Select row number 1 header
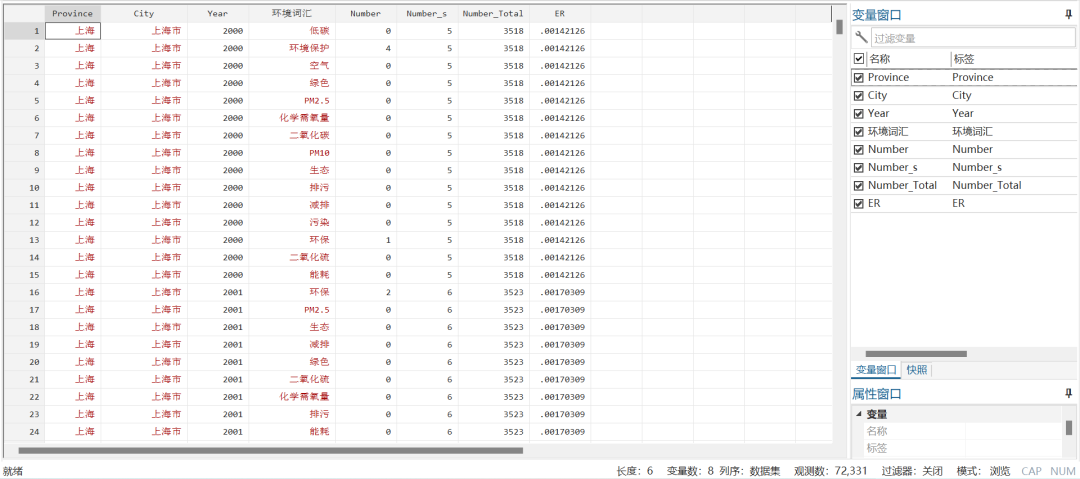Screen dimensions: 1080x479 (24, 31)
